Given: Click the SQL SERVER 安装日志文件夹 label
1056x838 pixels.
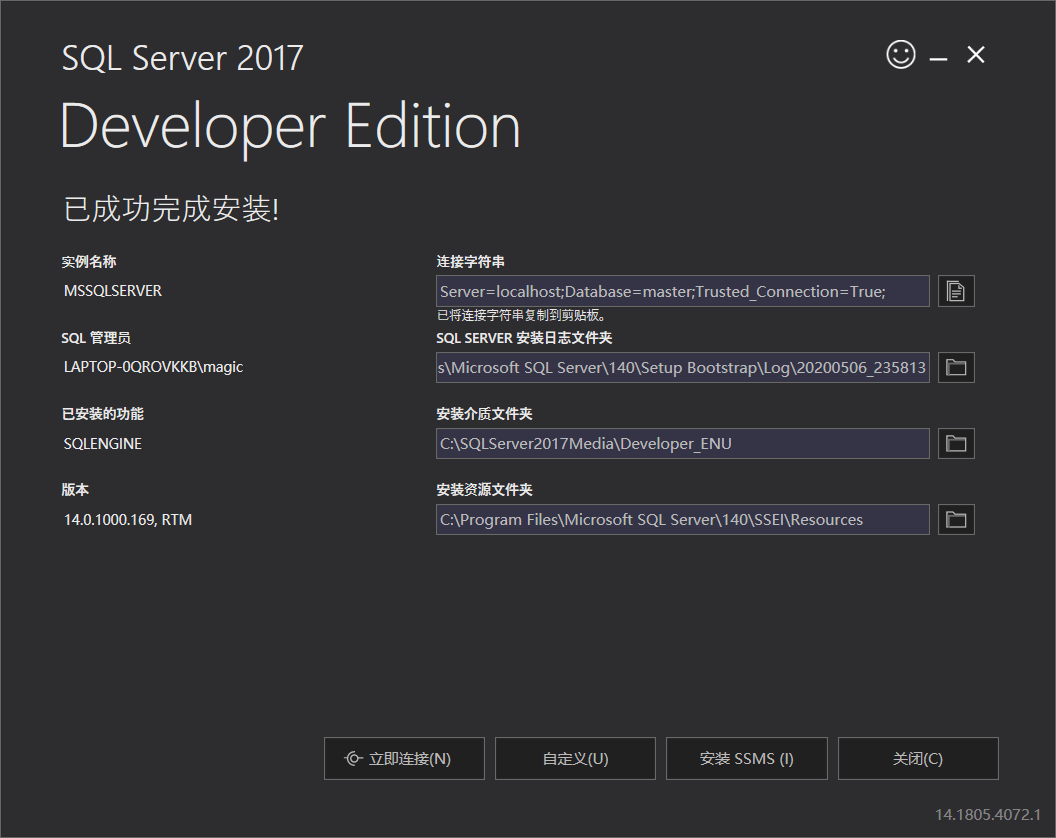Looking at the screenshot, I should point(524,338).
